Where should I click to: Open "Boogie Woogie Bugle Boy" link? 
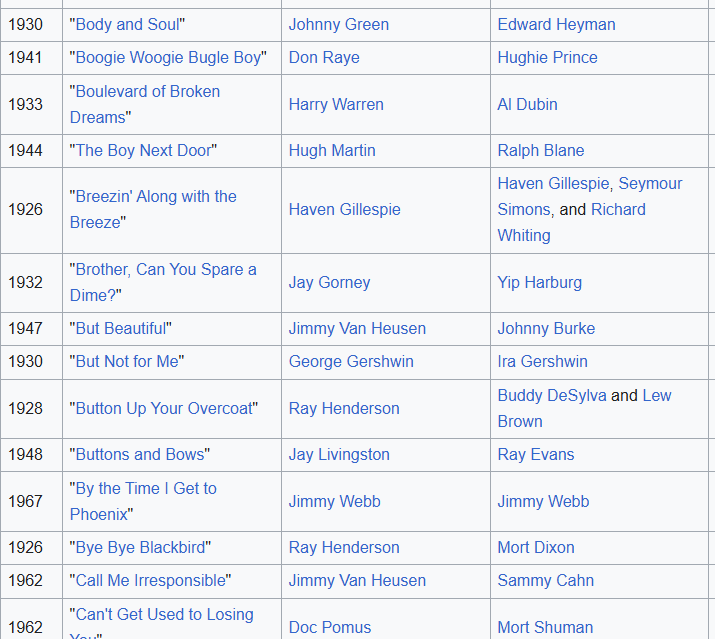[x=168, y=57]
